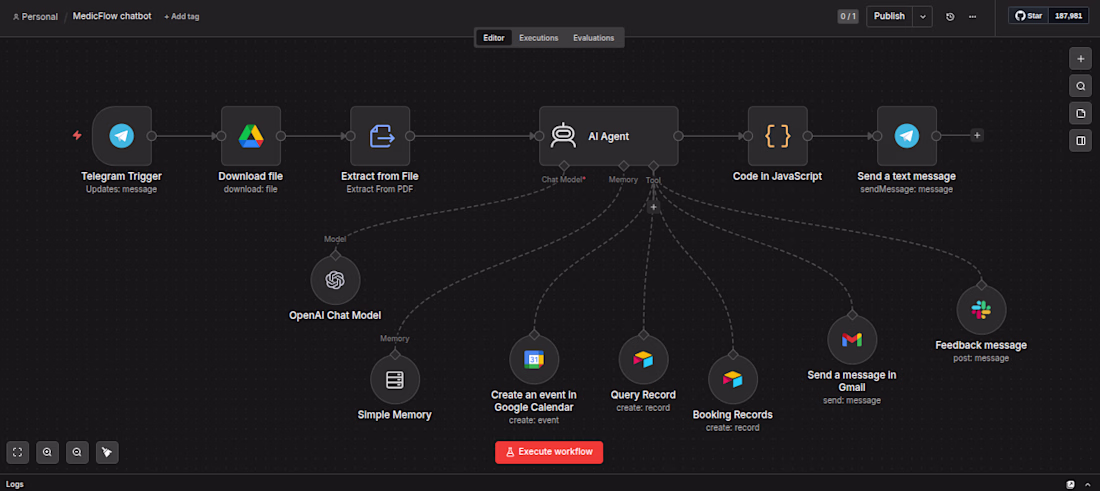
Task: Zoom in on the canvas
Action: [47, 452]
